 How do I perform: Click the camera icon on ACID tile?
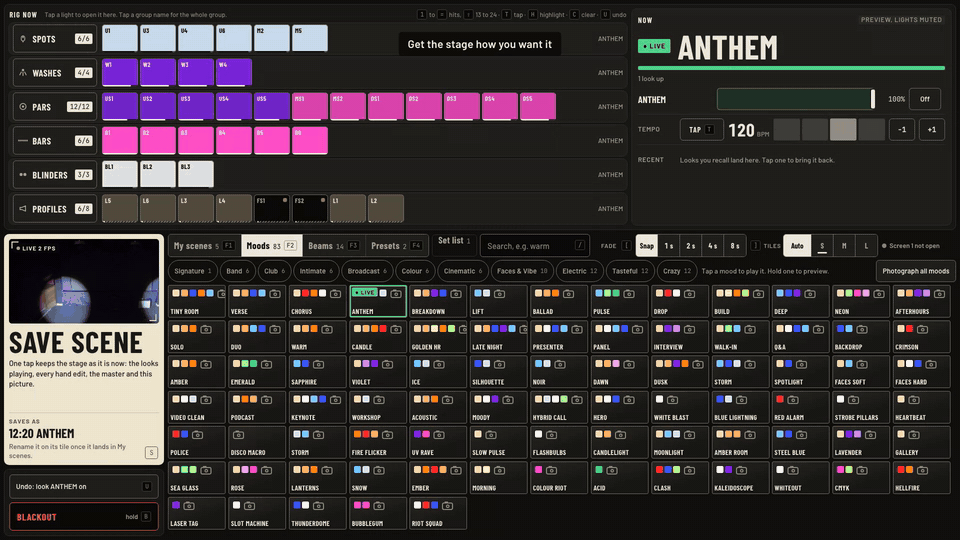[x=612, y=470]
